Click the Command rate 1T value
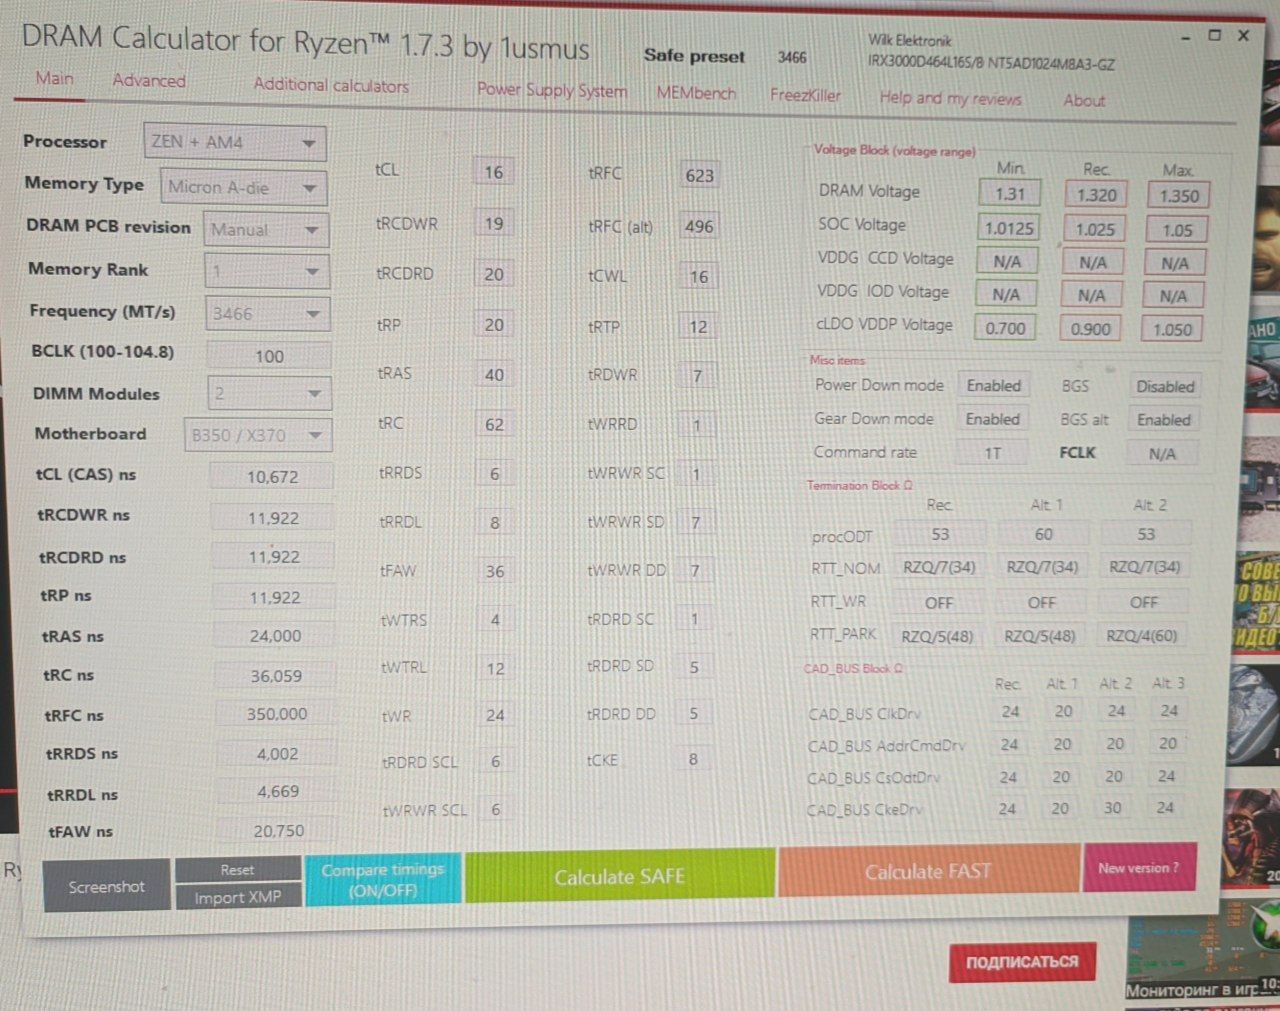Viewport: 1280px width, 1011px height. (992, 453)
